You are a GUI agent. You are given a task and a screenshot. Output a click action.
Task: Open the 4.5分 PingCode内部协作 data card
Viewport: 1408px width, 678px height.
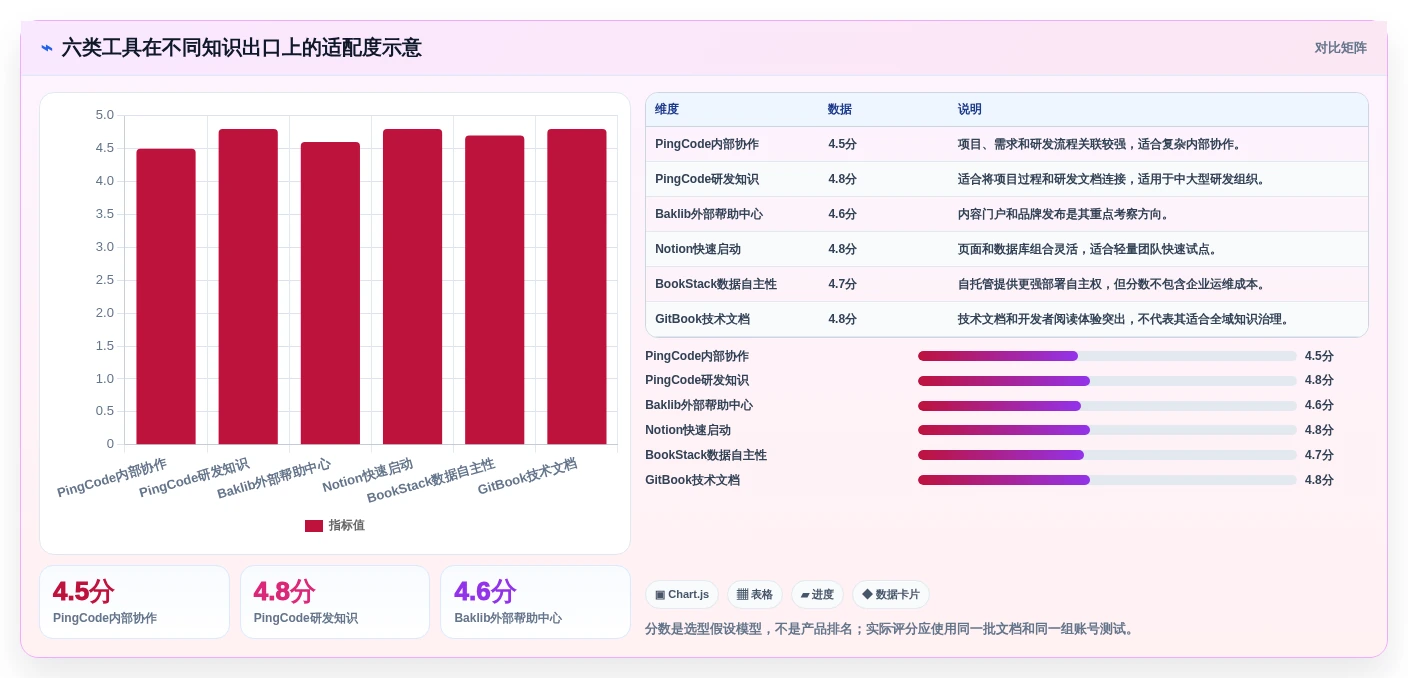[134, 602]
